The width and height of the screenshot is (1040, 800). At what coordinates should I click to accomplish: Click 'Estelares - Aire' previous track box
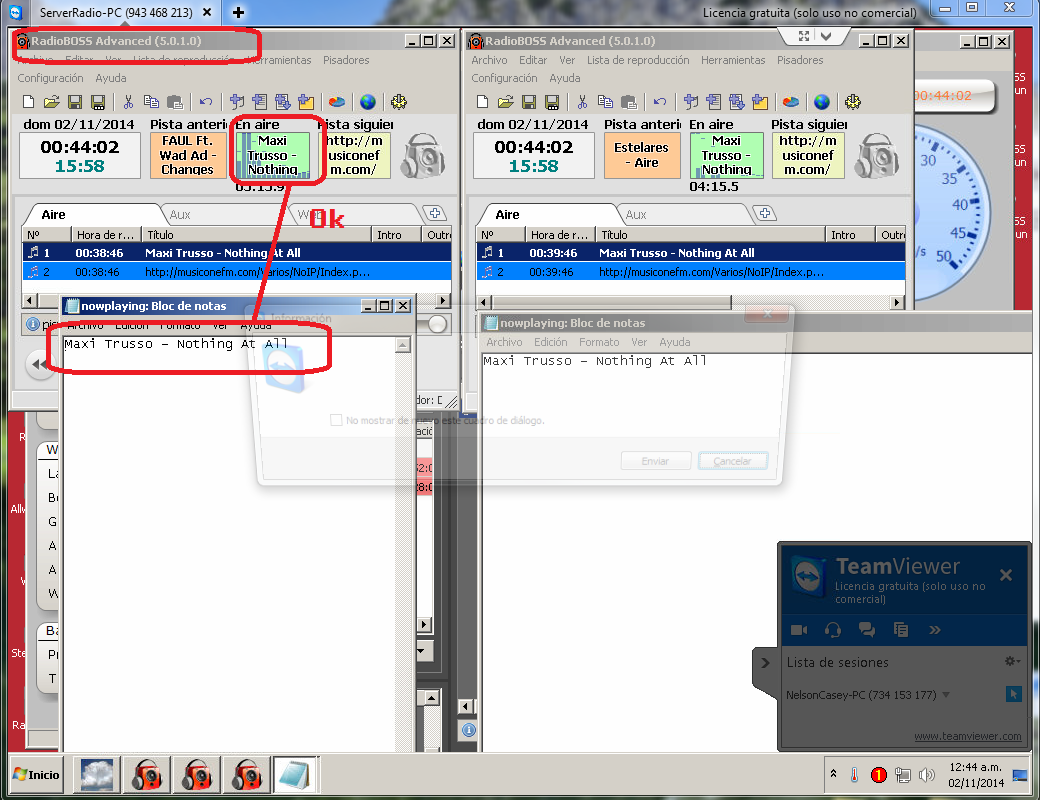[641, 155]
